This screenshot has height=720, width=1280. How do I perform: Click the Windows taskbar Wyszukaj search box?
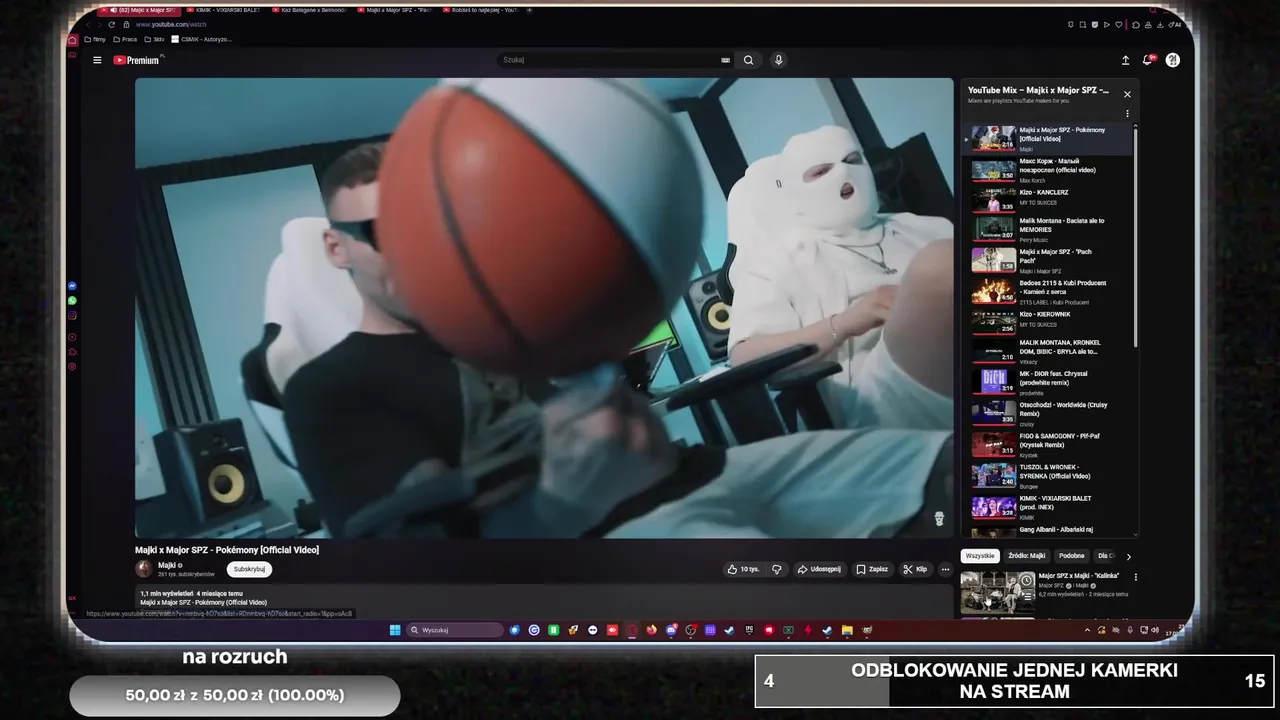[x=455, y=630]
